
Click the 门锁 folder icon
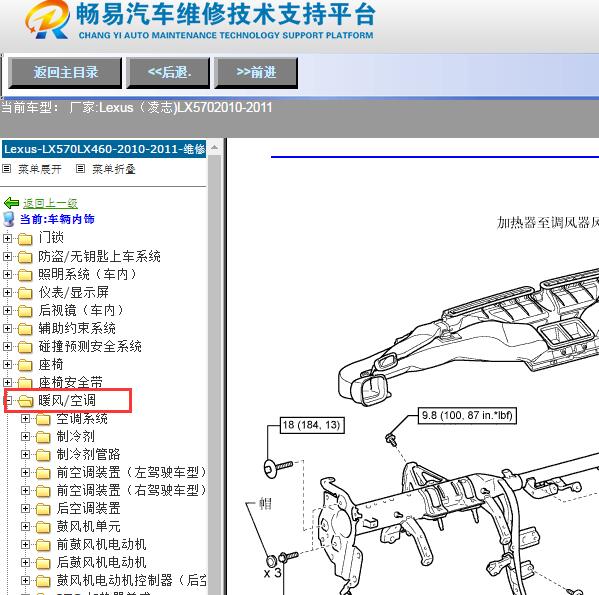click(x=25, y=239)
